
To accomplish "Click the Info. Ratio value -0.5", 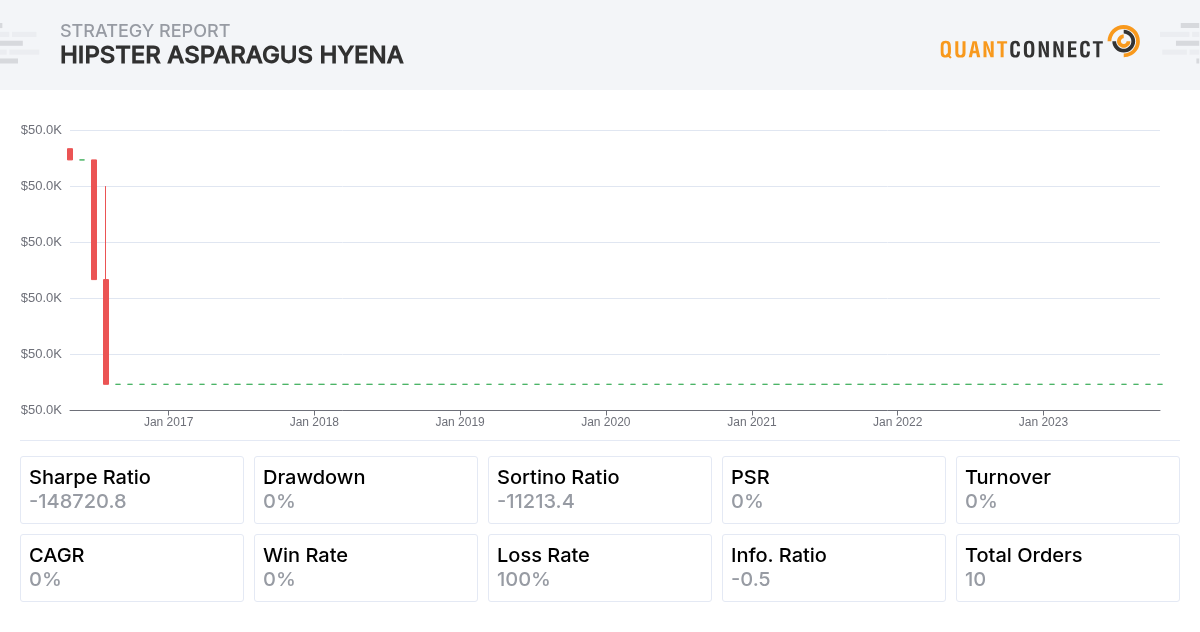I will pos(751,579).
